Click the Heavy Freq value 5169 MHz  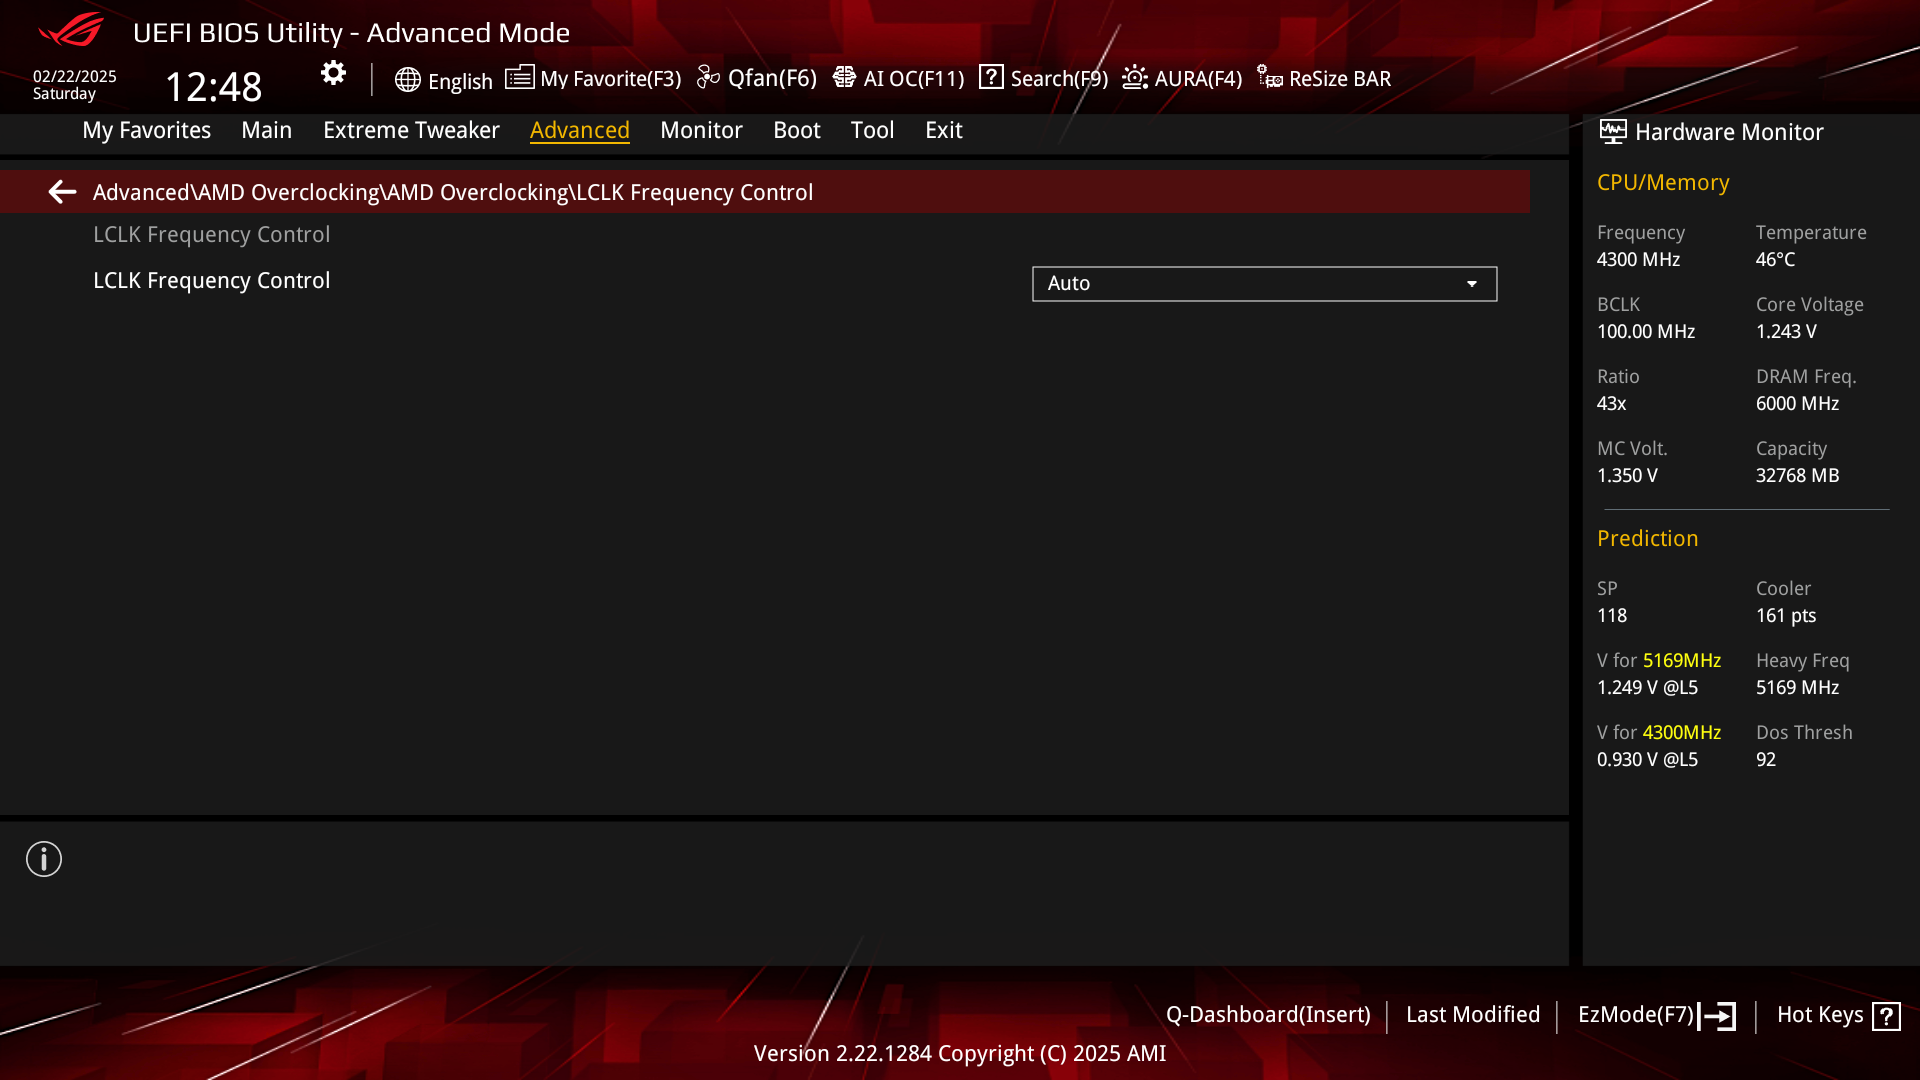click(x=1797, y=688)
